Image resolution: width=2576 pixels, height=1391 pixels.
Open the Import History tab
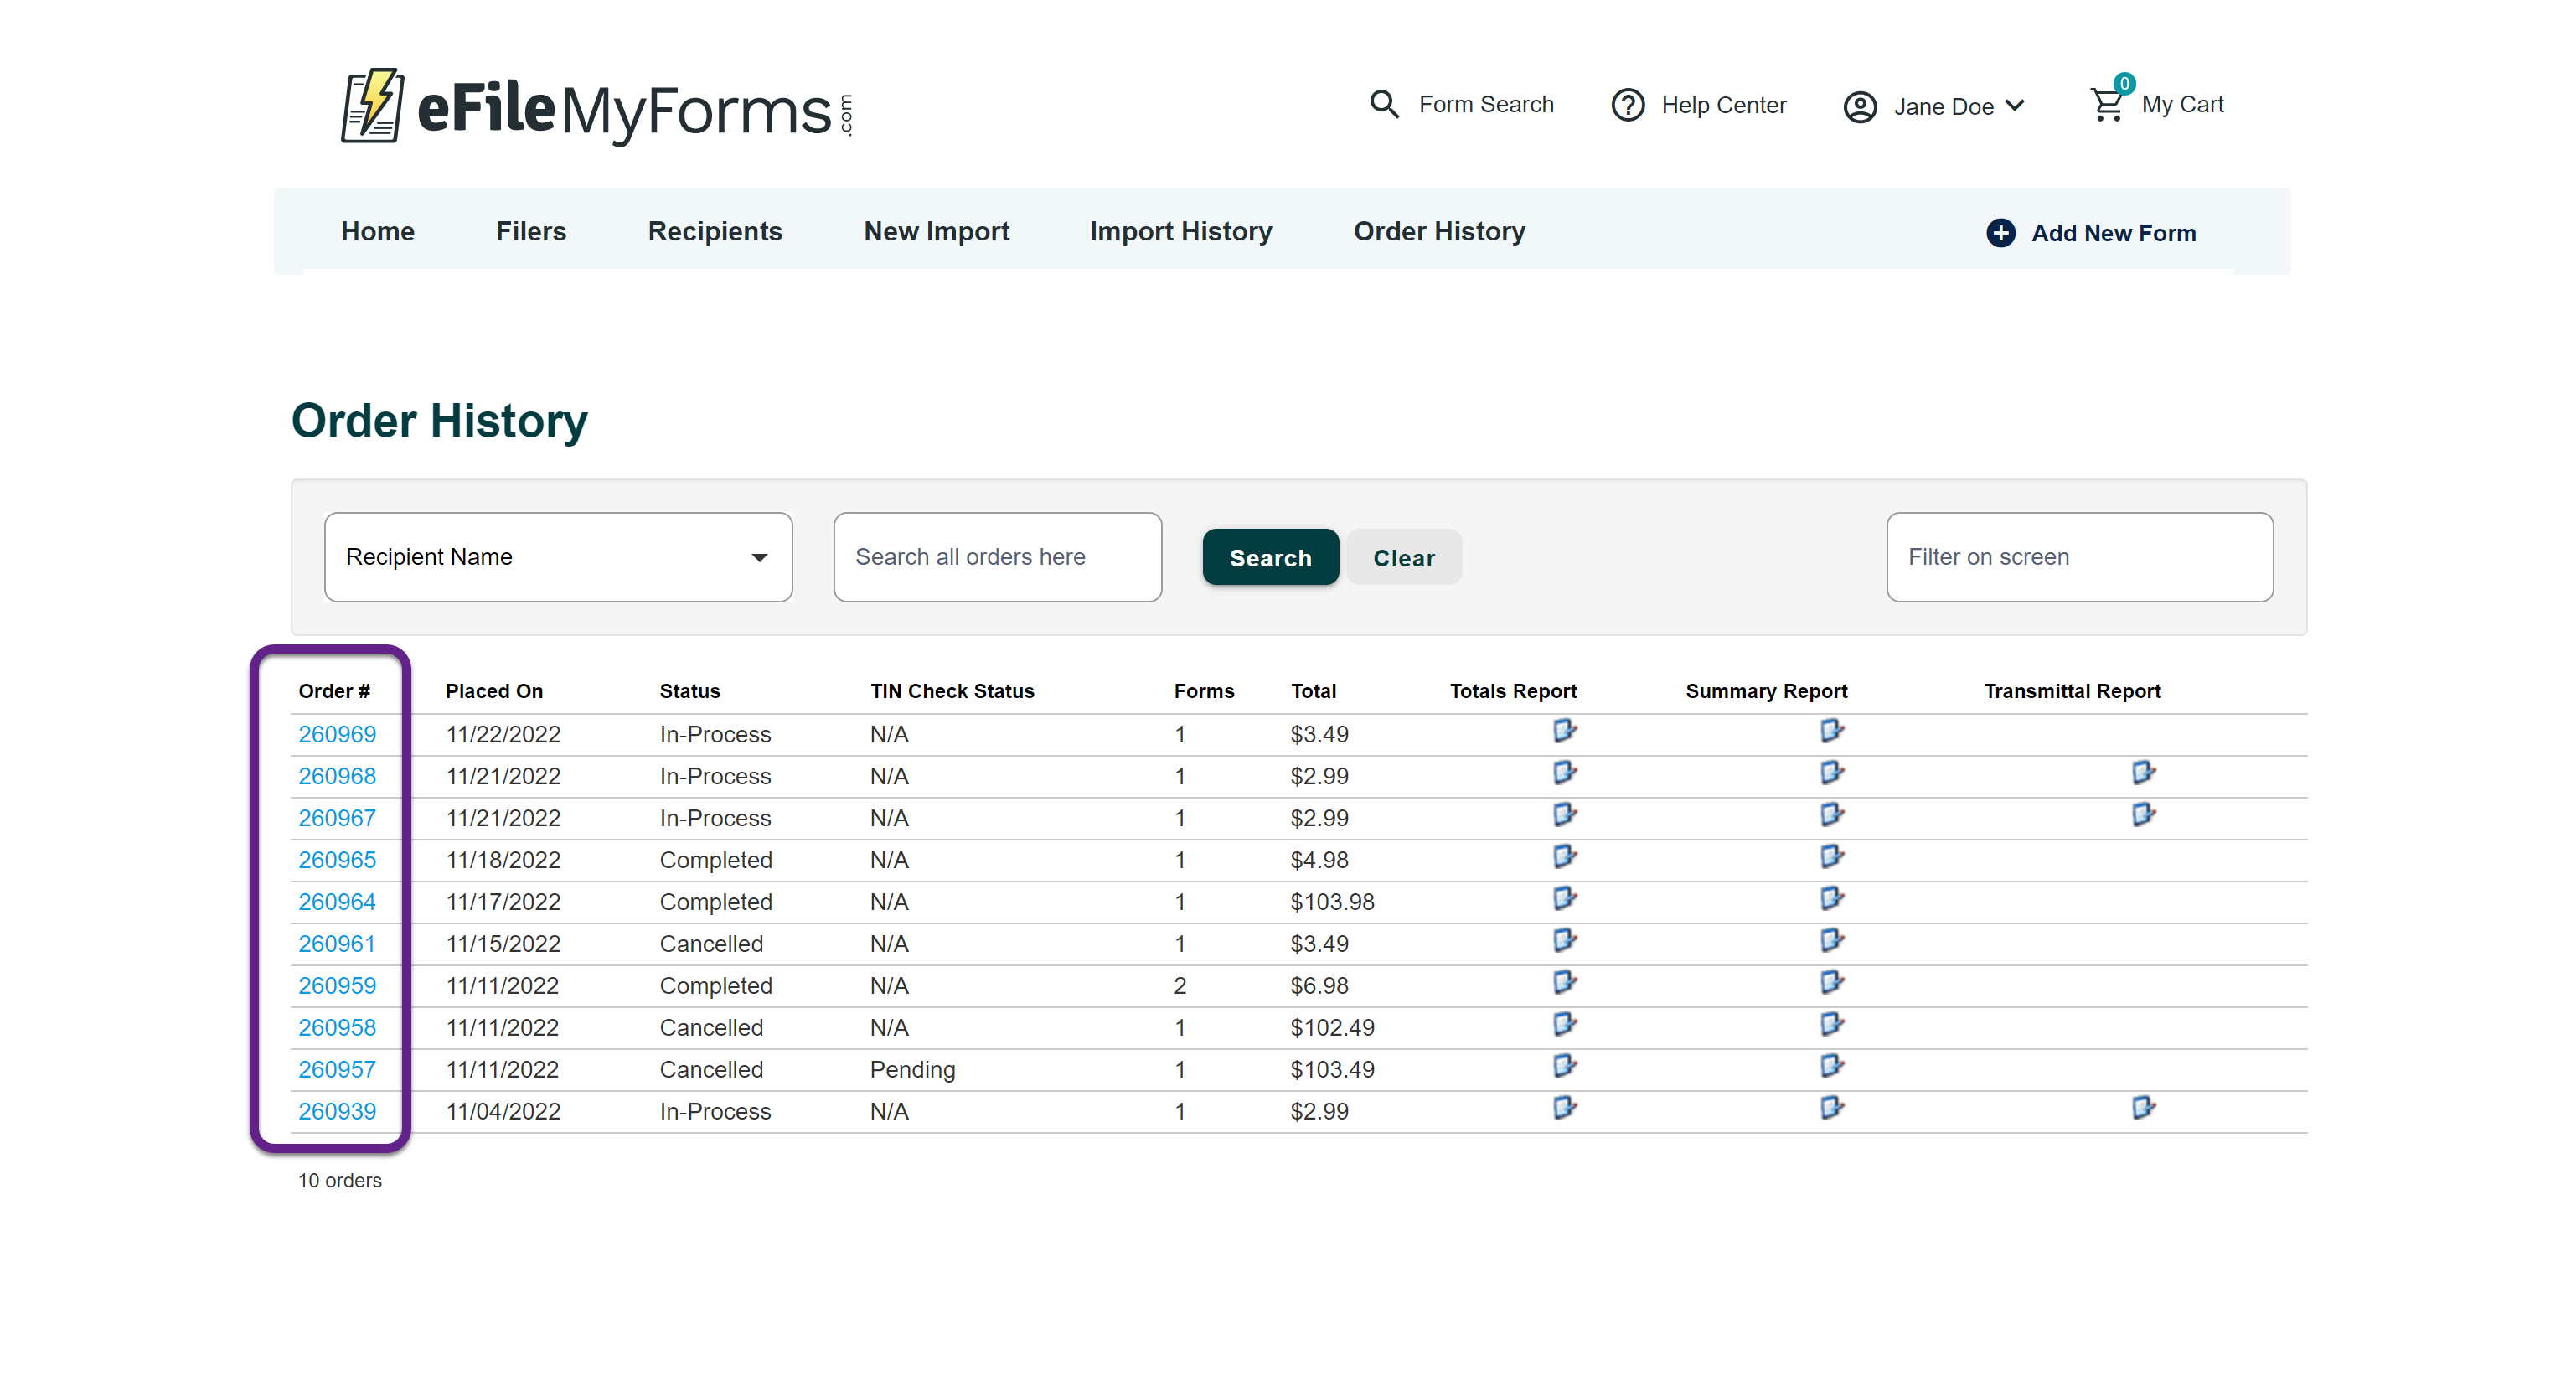coord(1180,231)
